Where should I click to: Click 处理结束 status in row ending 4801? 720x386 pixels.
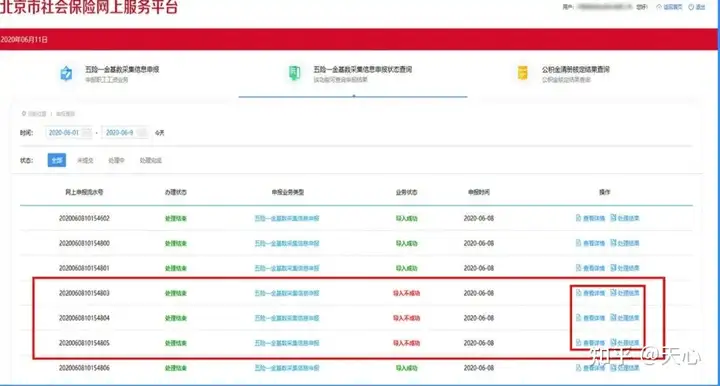click(x=176, y=268)
